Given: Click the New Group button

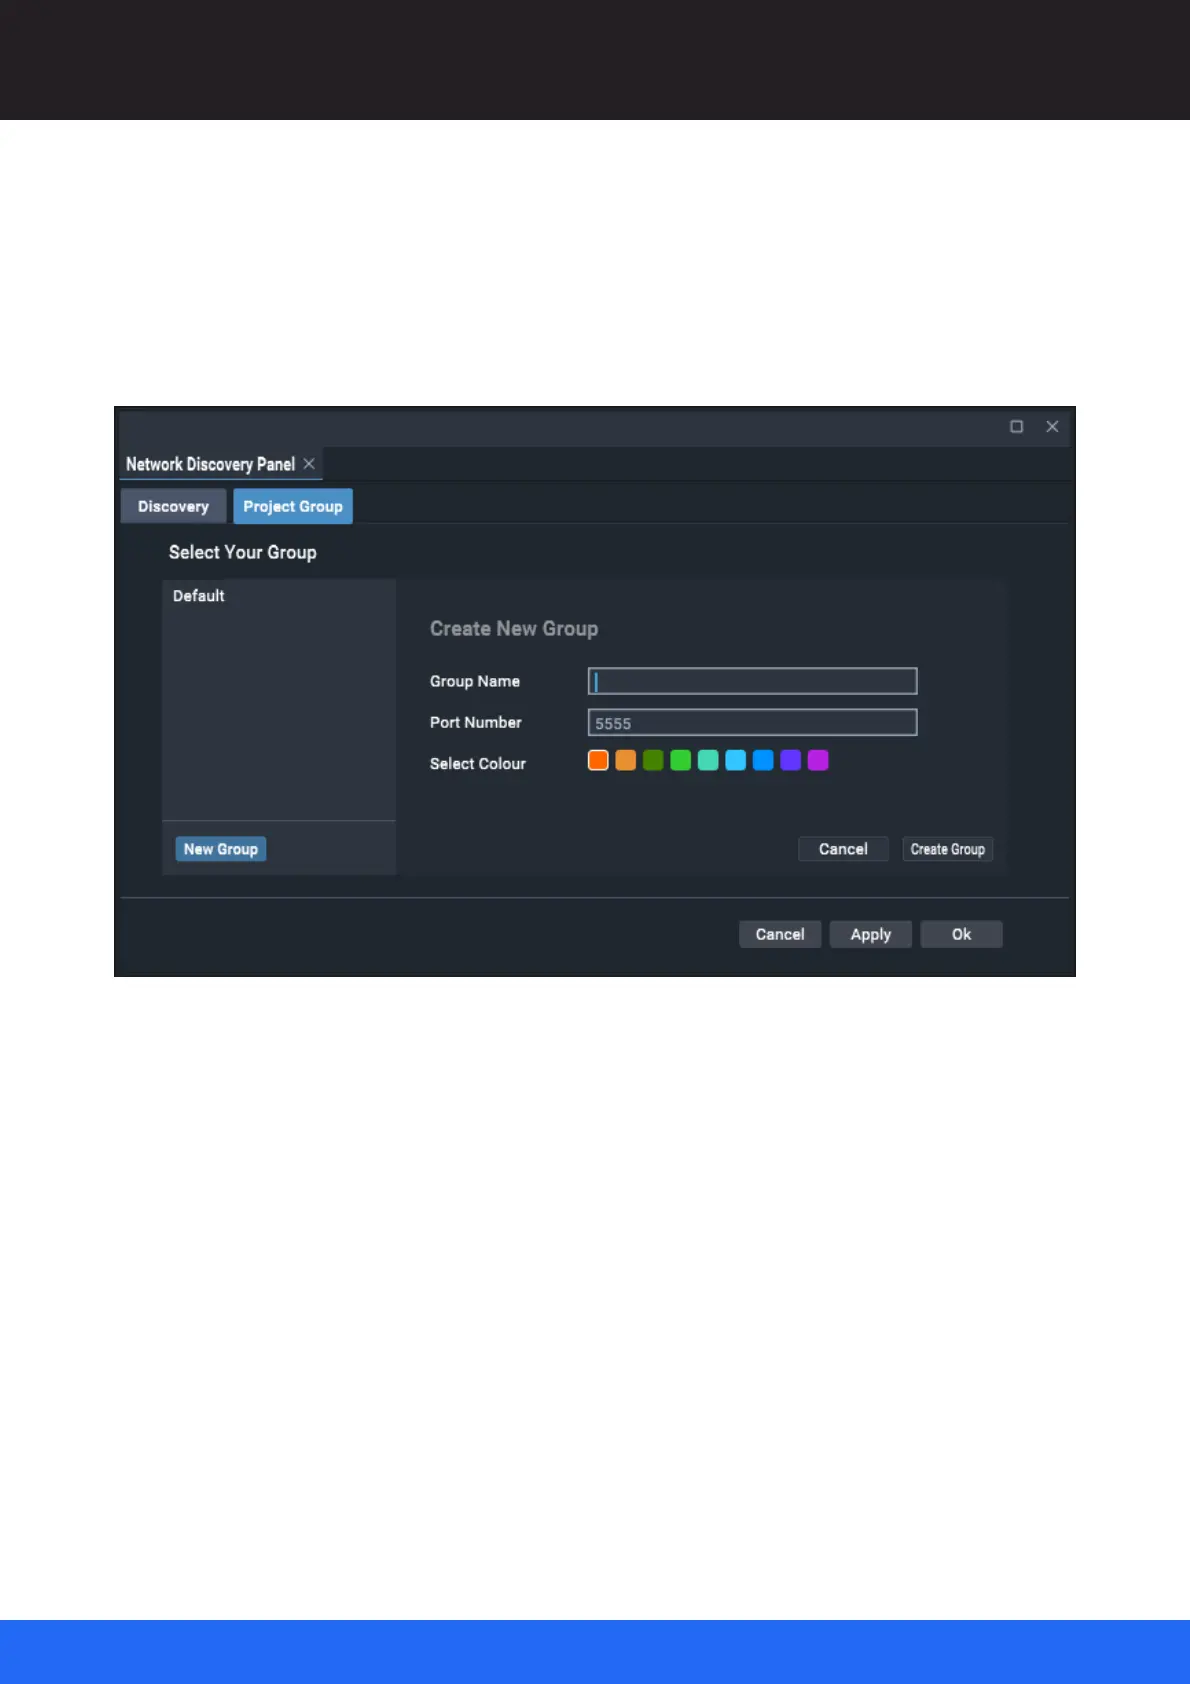Looking at the screenshot, I should point(221,849).
